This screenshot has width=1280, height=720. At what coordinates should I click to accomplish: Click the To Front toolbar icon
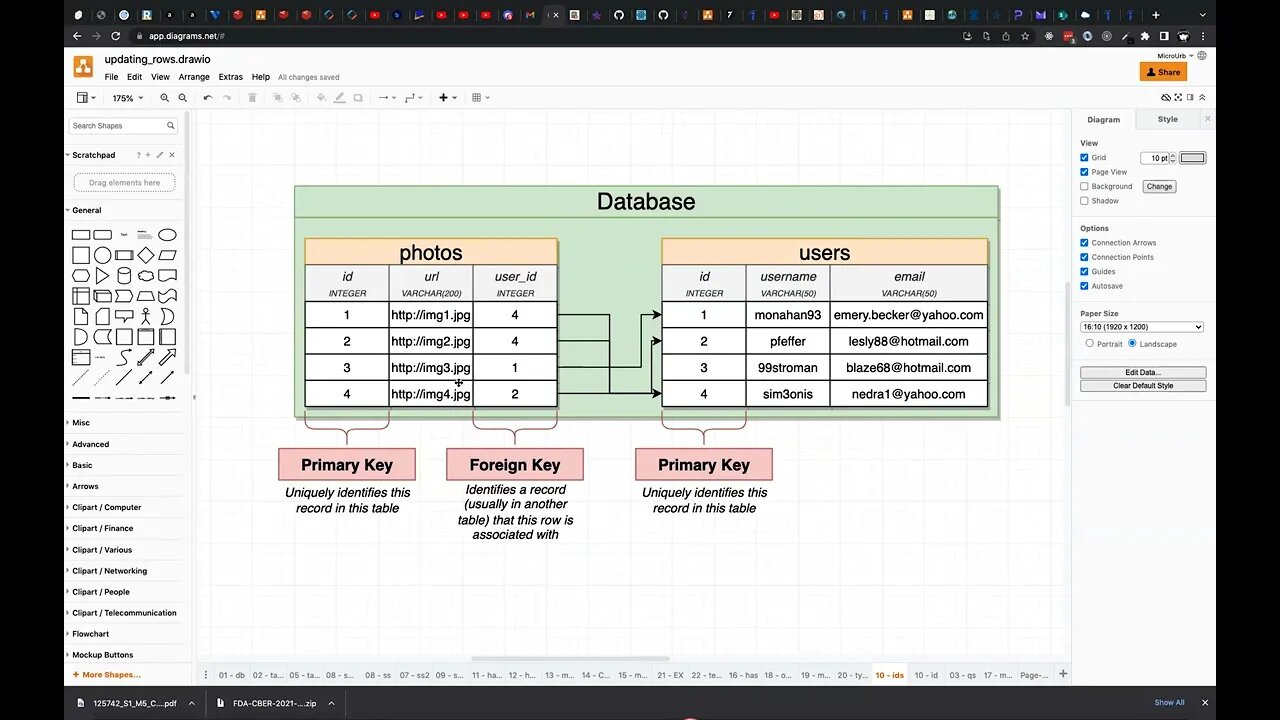(278, 98)
